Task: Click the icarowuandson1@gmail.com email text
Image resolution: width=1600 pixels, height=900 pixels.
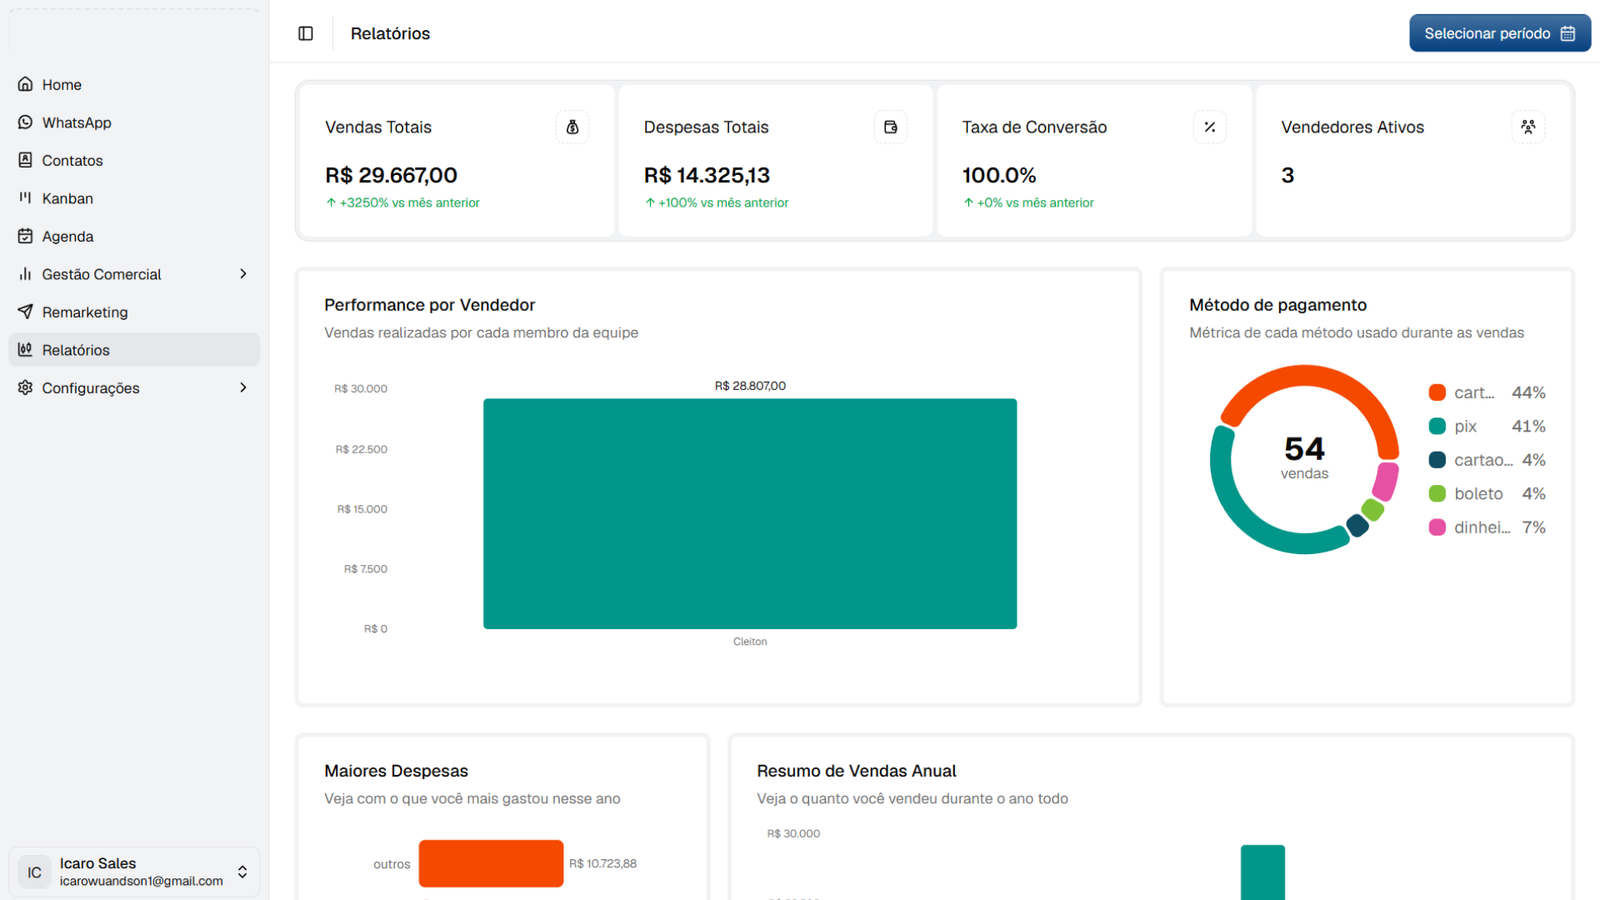Action: (141, 881)
